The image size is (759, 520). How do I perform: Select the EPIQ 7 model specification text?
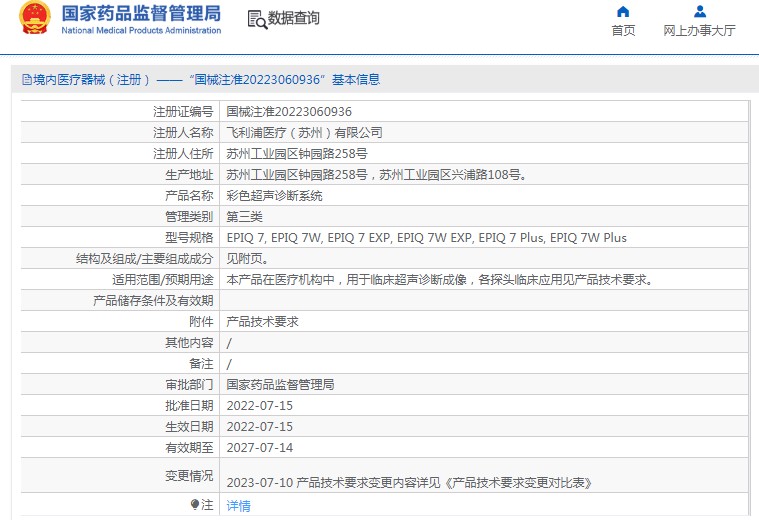pos(426,238)
